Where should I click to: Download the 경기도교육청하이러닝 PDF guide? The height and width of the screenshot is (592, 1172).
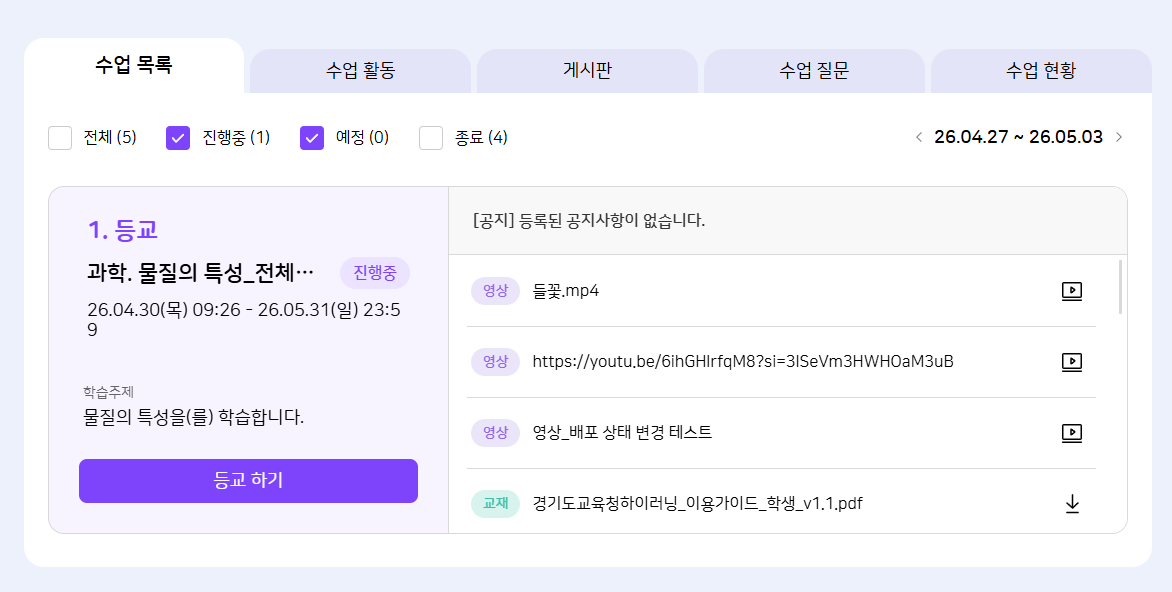(1072, 504)
